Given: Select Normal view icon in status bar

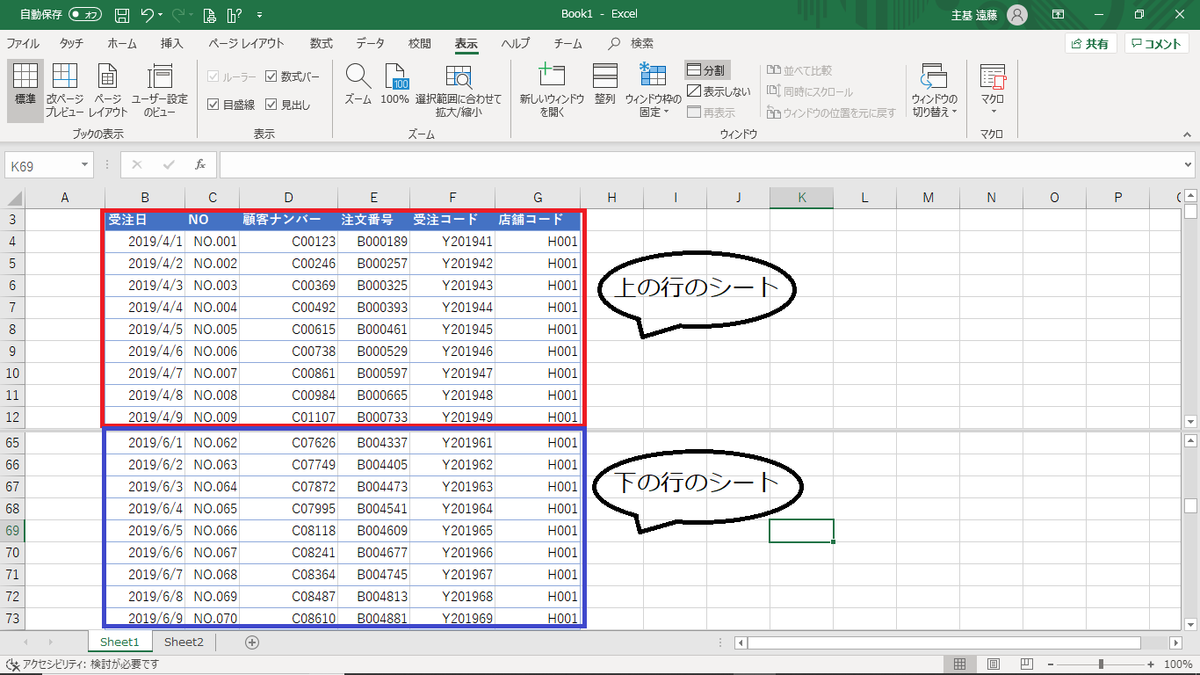Looking at the screenshot, I should 958,664.
